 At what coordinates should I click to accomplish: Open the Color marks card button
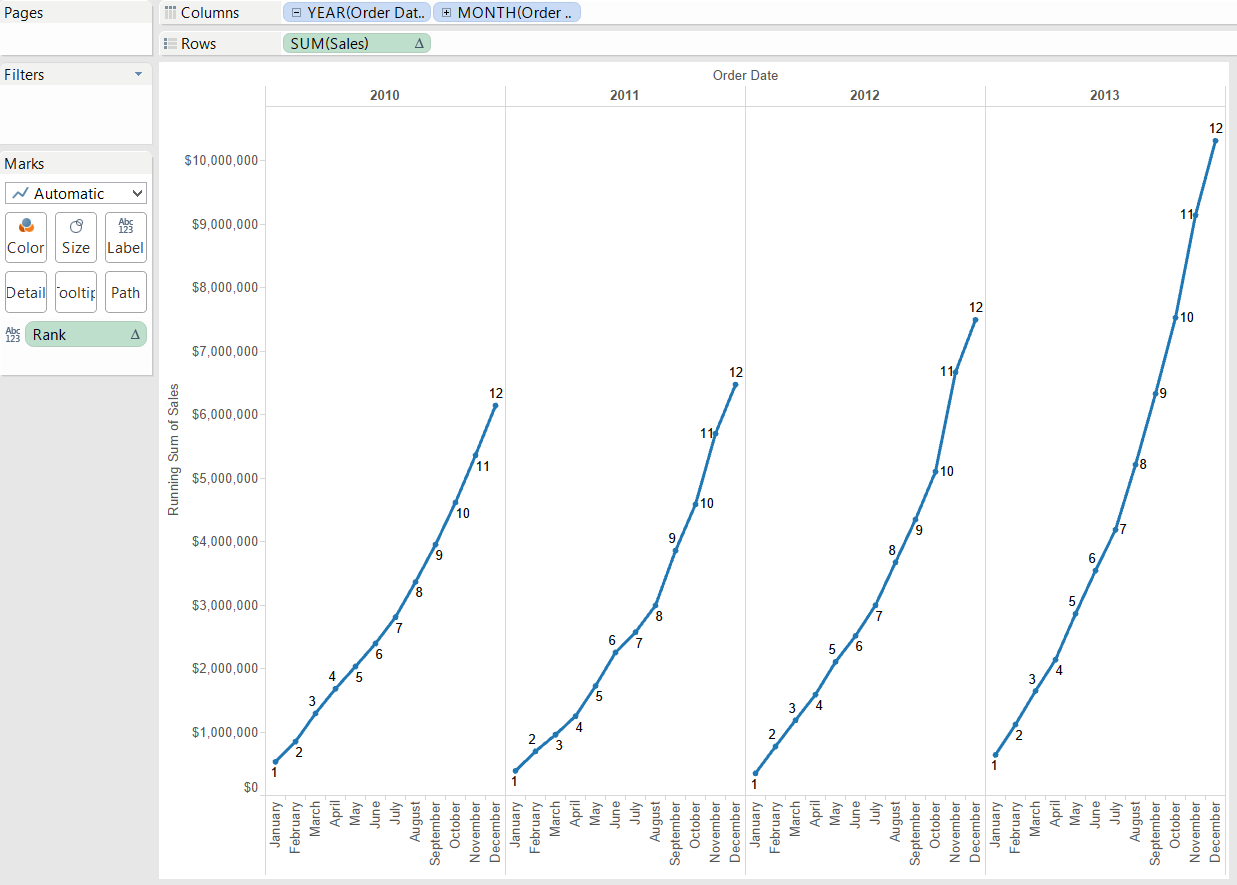26,238
